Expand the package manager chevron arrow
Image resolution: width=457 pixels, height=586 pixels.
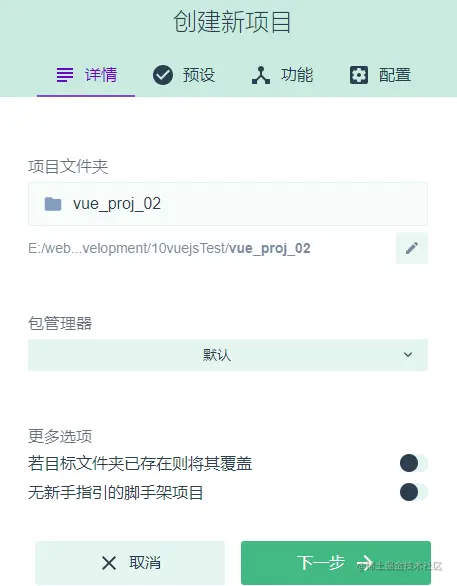click(408, 355)
